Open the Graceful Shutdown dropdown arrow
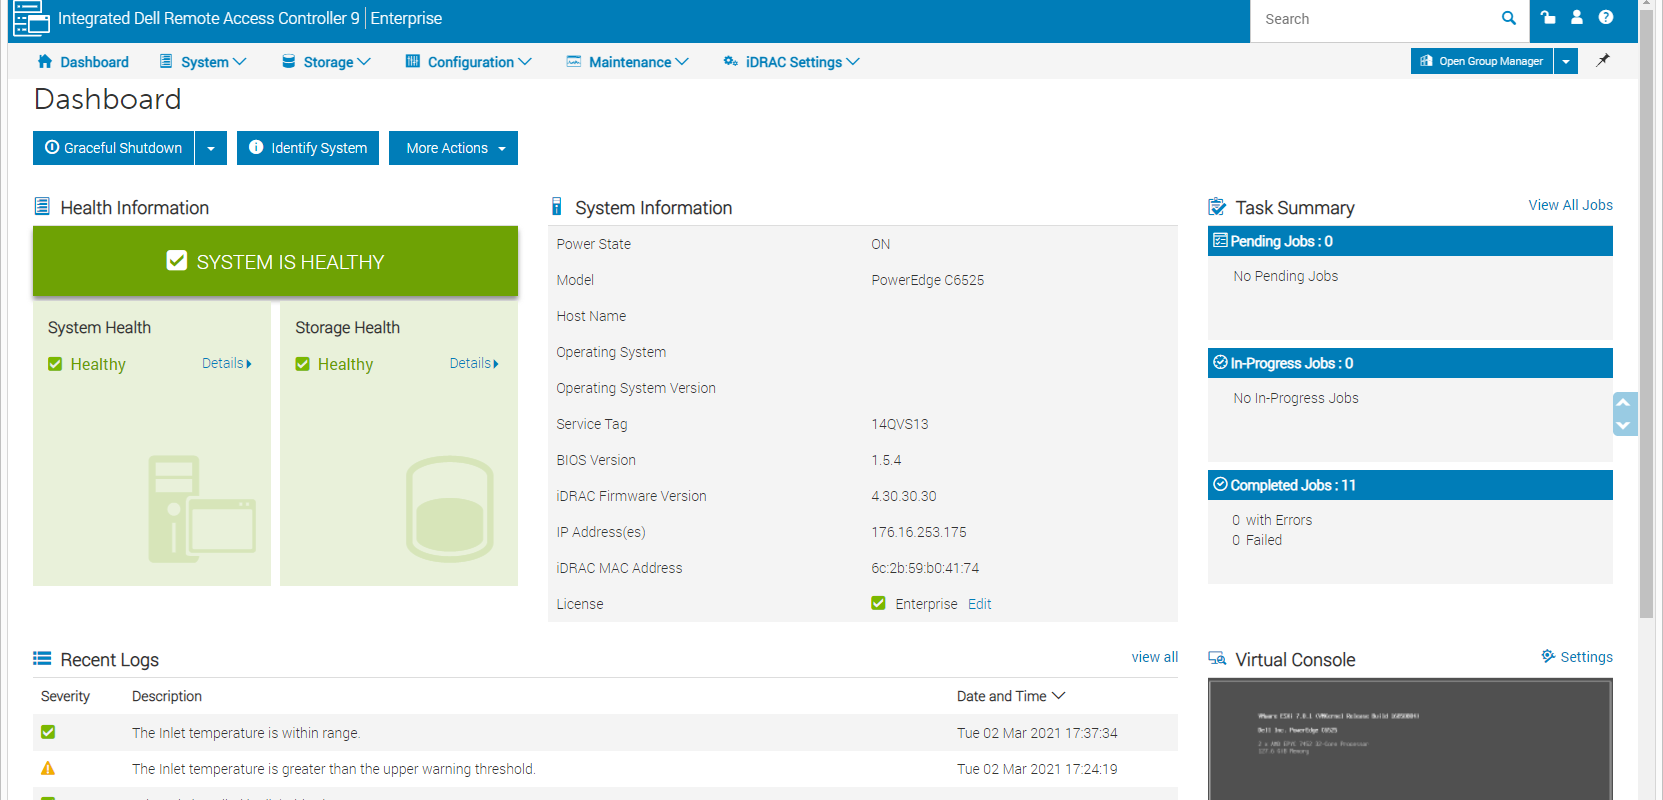Viewport: 1663px width, 800px height. tap(211, 148)
